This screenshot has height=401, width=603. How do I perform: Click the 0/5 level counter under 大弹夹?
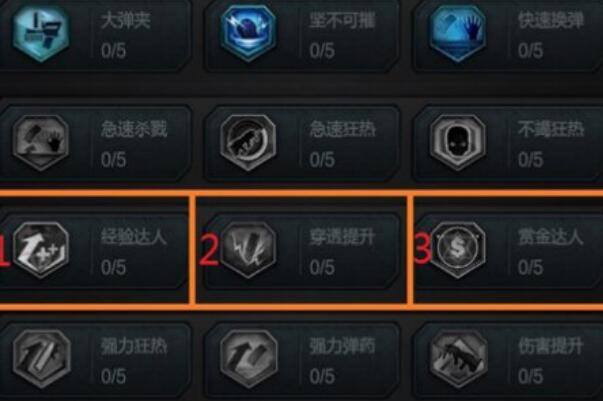click(113, 50)
